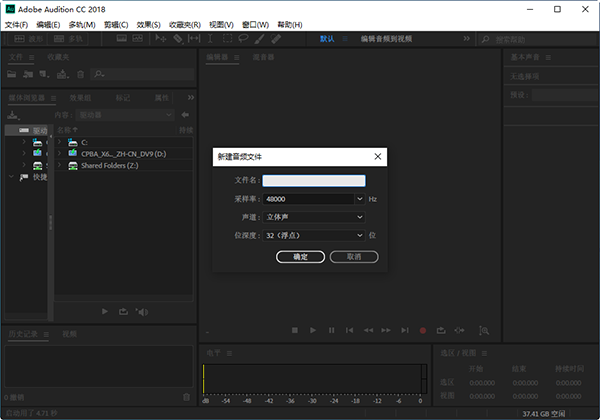The height and width of the screenshot is (420, 600).
Task: Click the 确定 button
Action: (x=300, y=257)
